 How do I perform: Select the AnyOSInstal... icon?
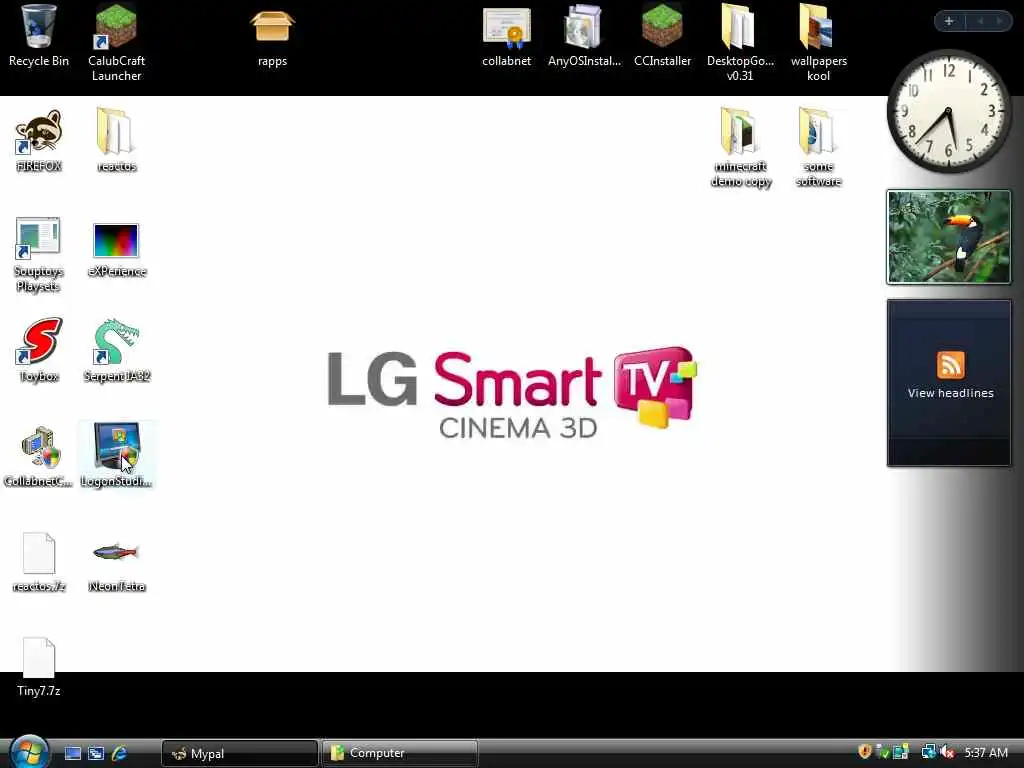[584, 36]
